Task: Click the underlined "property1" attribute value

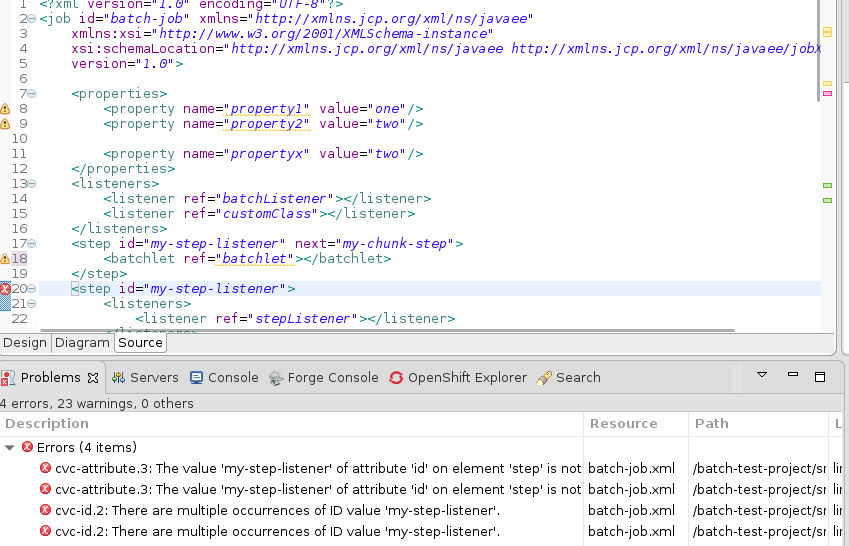Action: point(266,109)
